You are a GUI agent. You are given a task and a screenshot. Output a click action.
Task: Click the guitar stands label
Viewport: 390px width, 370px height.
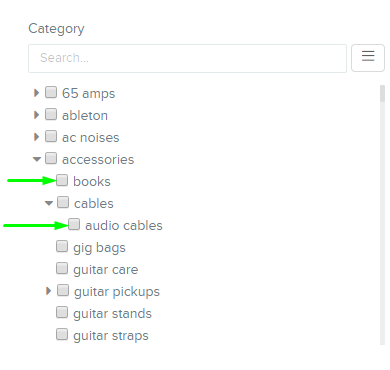pyautogui.click(x=112, y=314)
